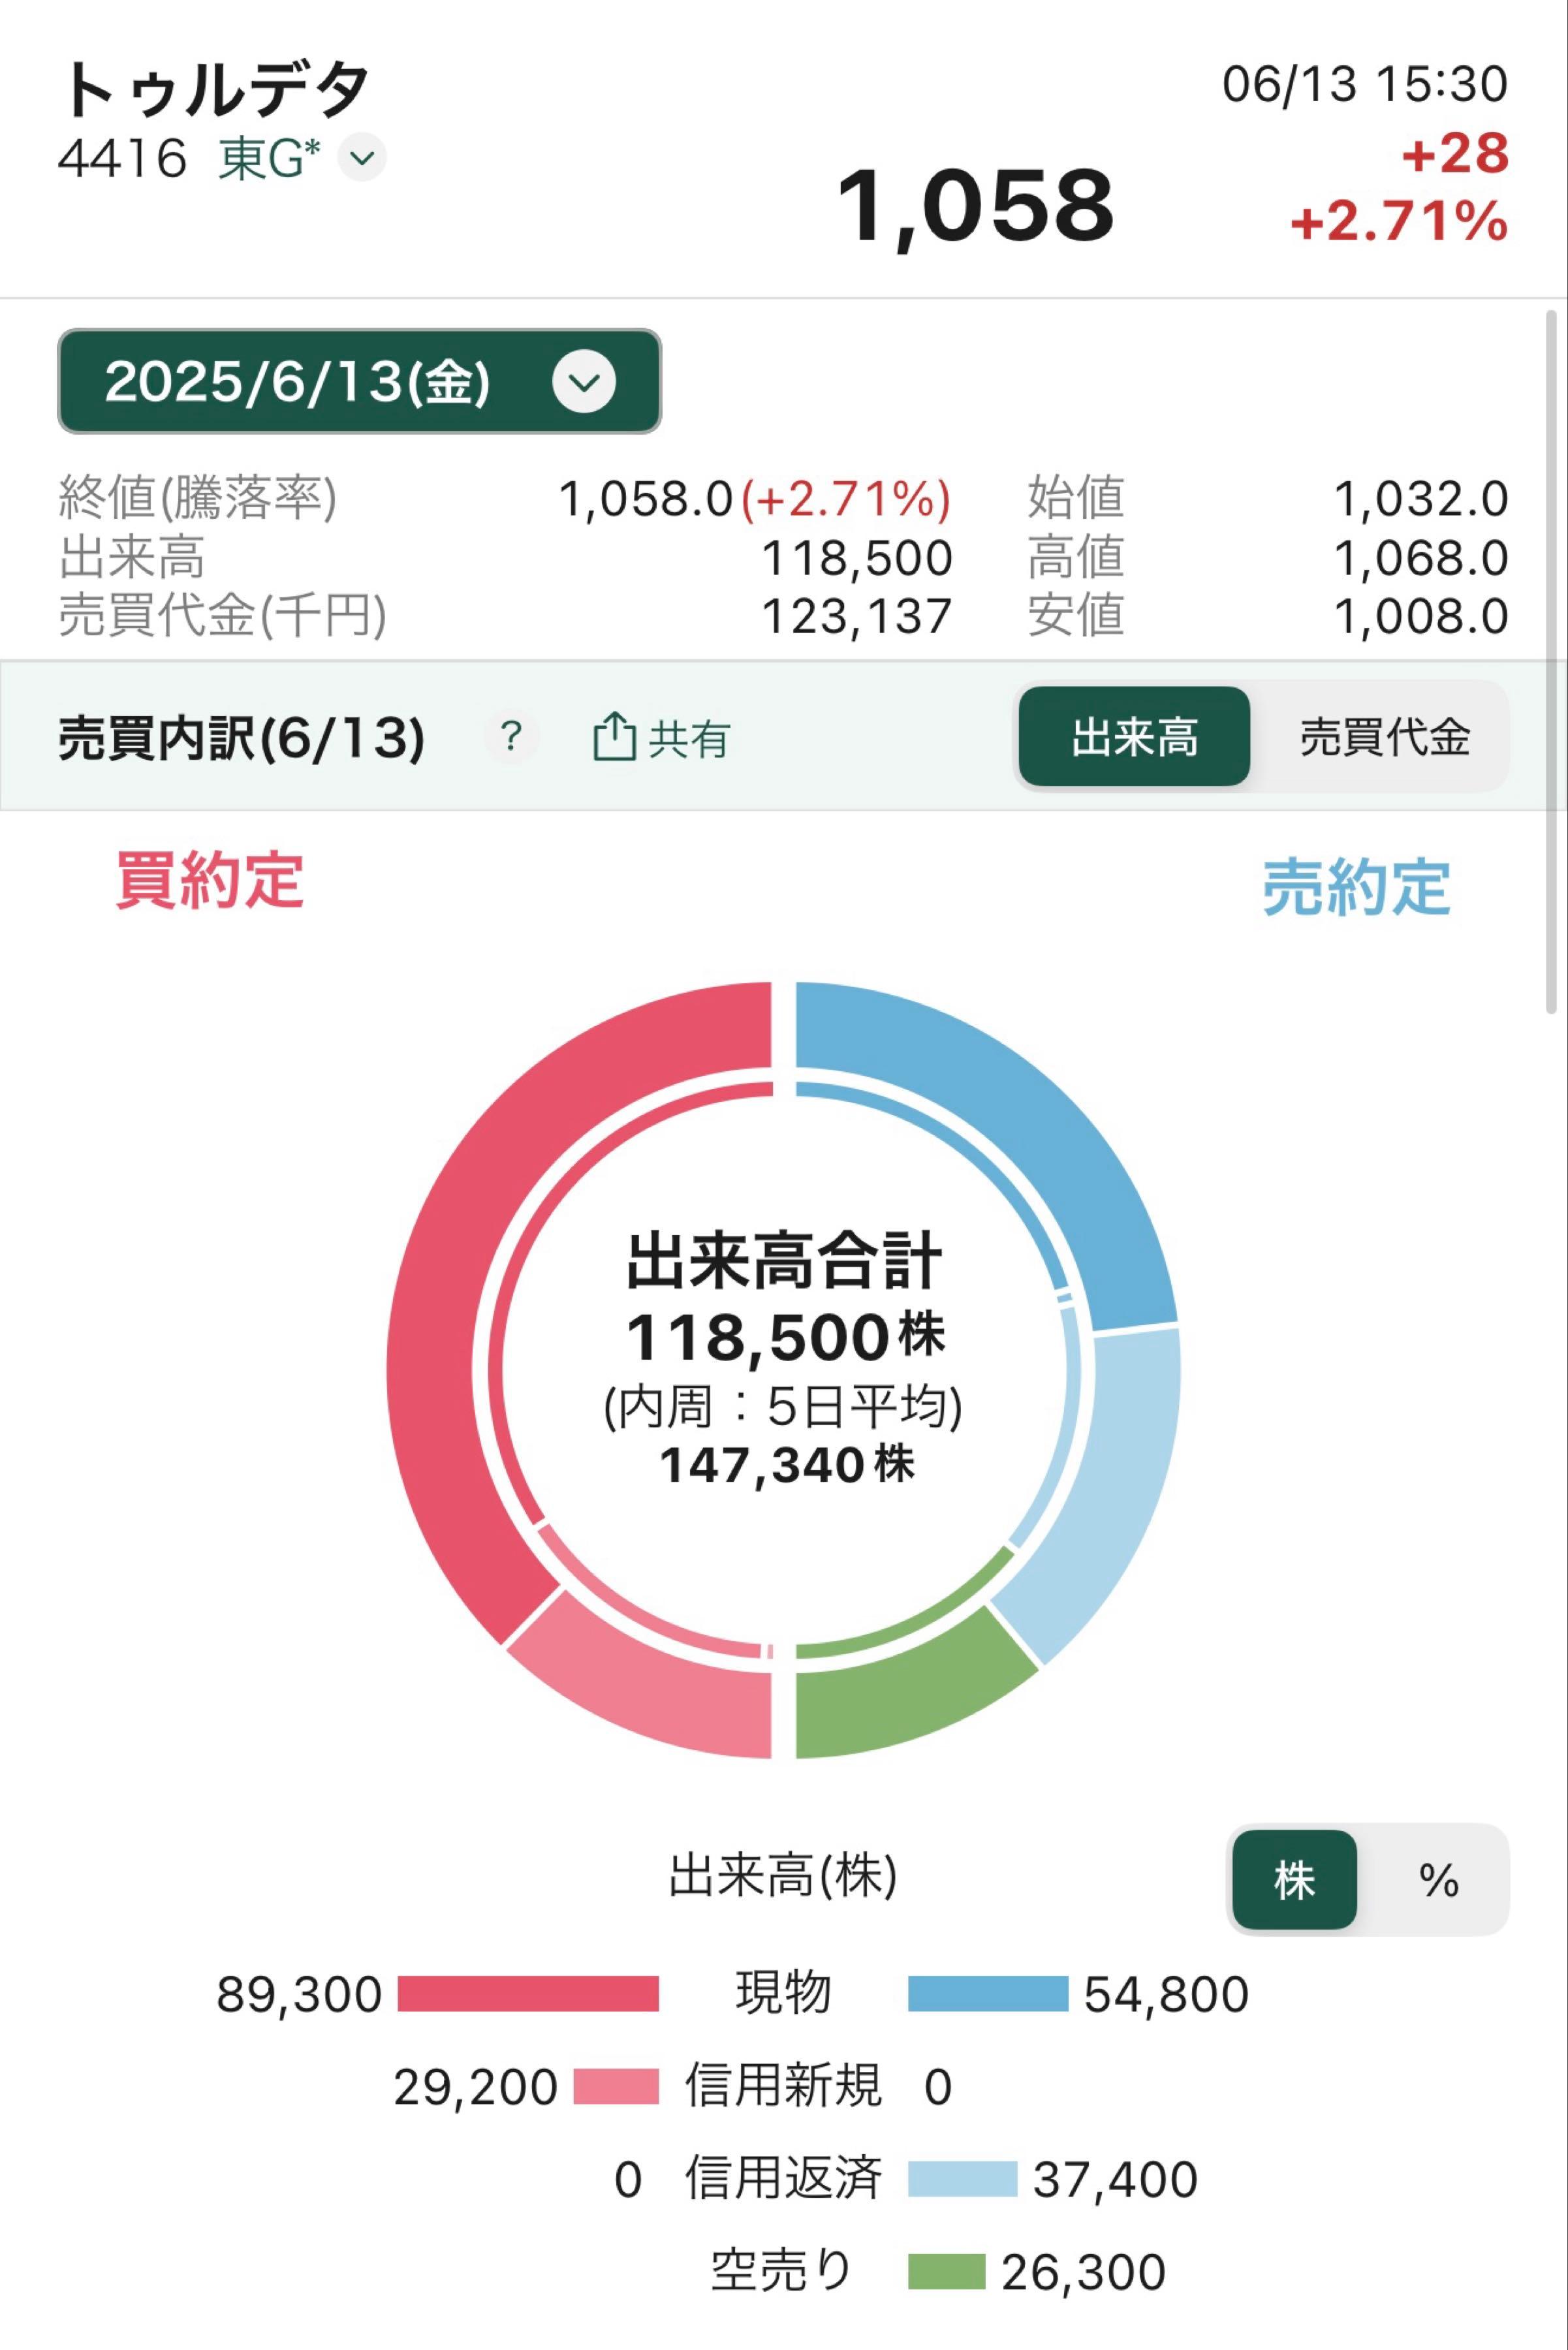The width and height of the screenshot is (1568, 2350).
Task: Select the 株 unit toggle
Action: point(1294,1880)
